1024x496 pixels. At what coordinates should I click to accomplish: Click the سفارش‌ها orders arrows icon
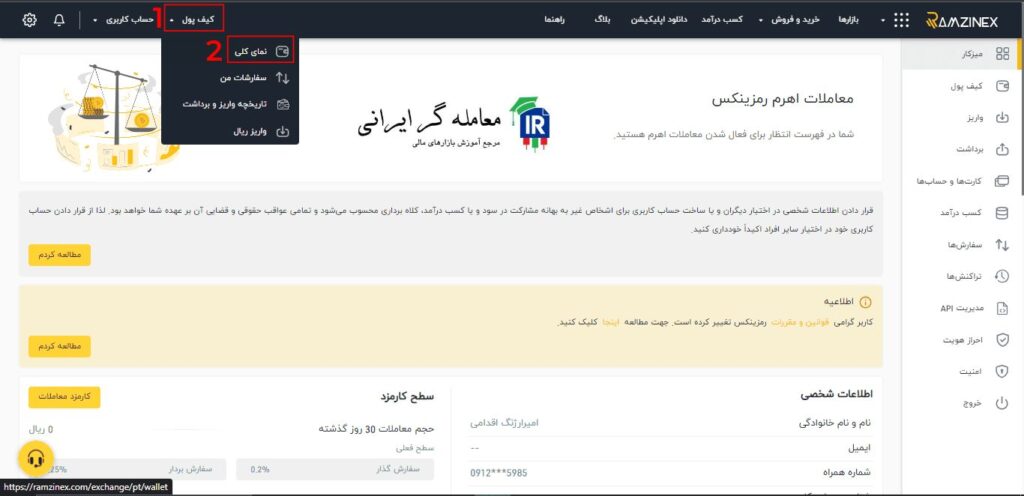tap(1002, 245)
